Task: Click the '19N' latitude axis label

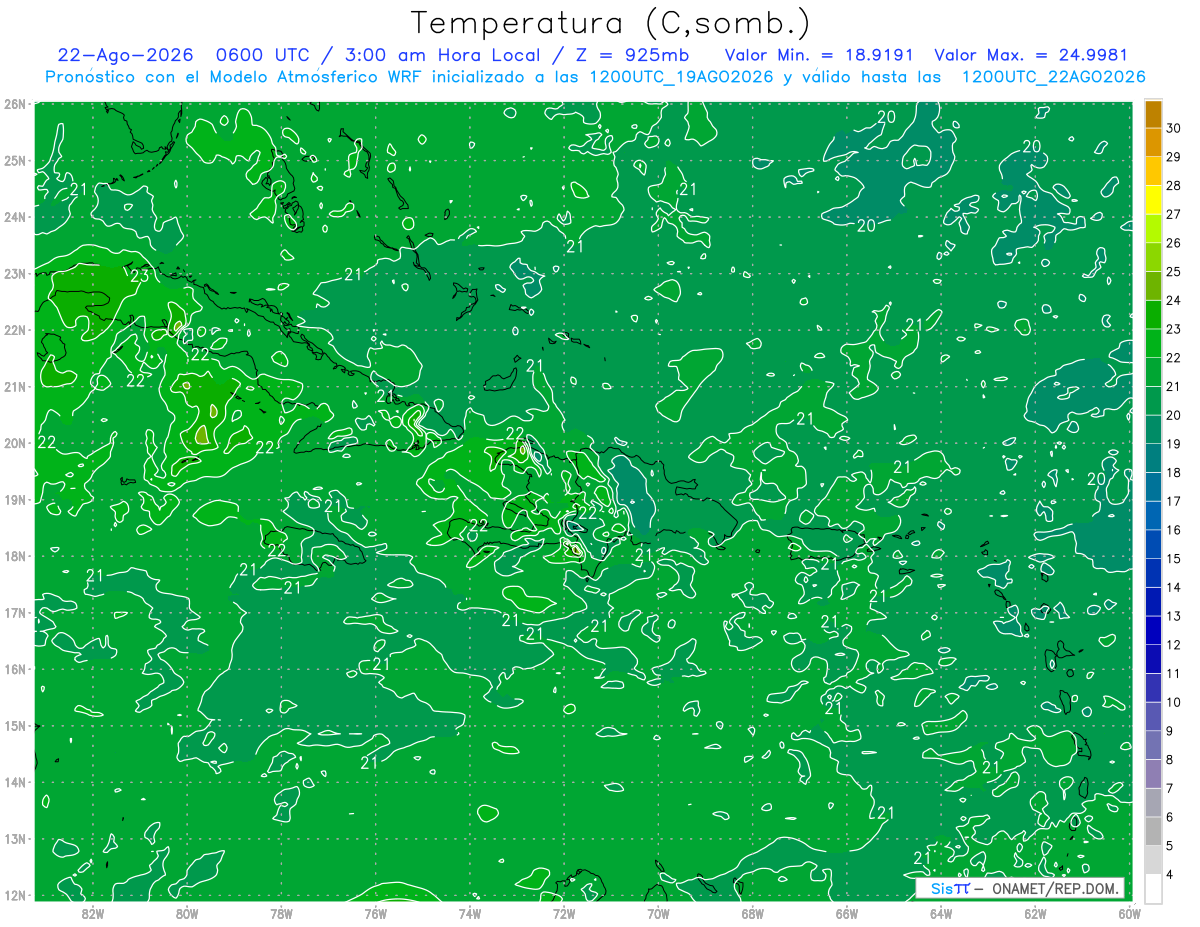Action: click(x=14, y=499)
